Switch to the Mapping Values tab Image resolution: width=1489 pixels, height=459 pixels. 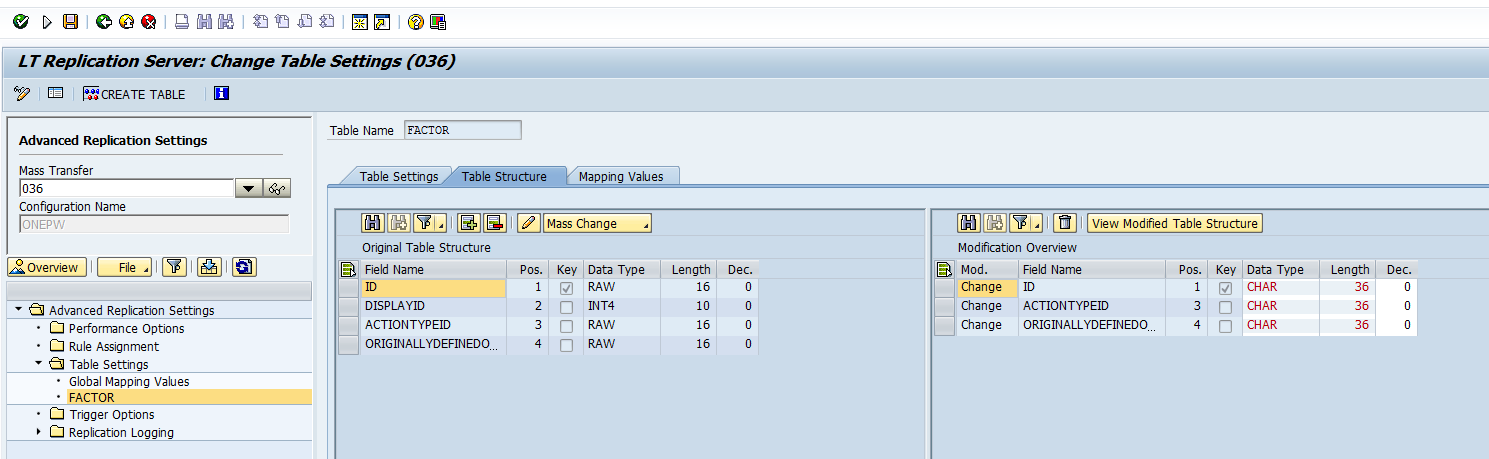tap(621, 176)
